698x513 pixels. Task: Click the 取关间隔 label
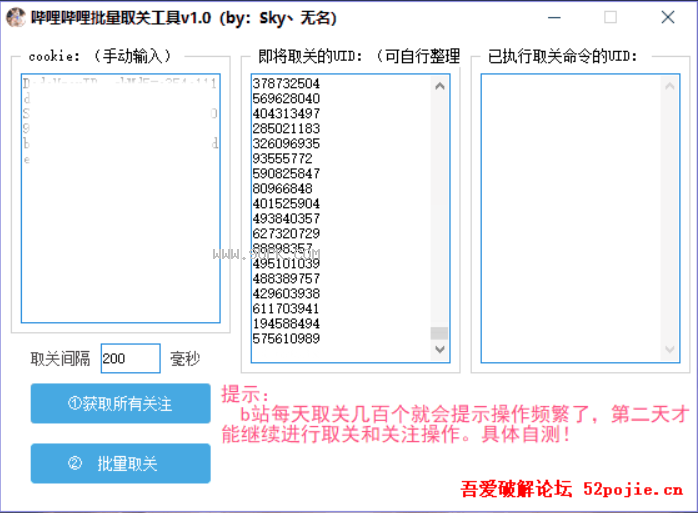tap(60, 358)
